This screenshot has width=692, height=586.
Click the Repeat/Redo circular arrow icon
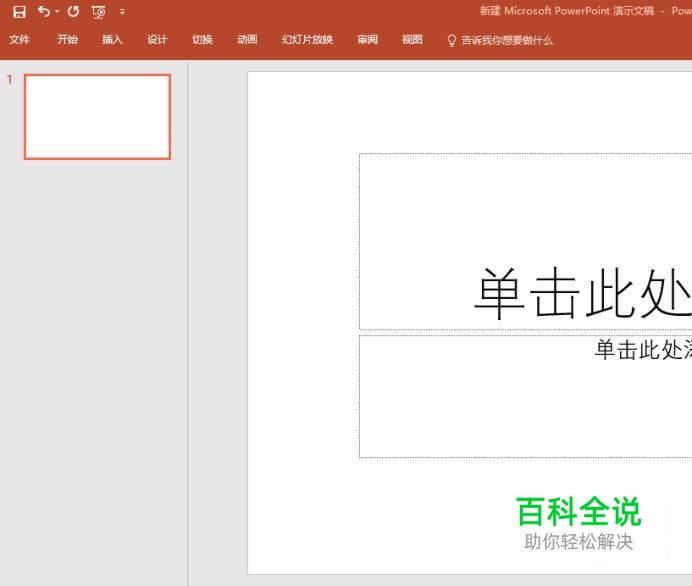(x=73, y=12)
